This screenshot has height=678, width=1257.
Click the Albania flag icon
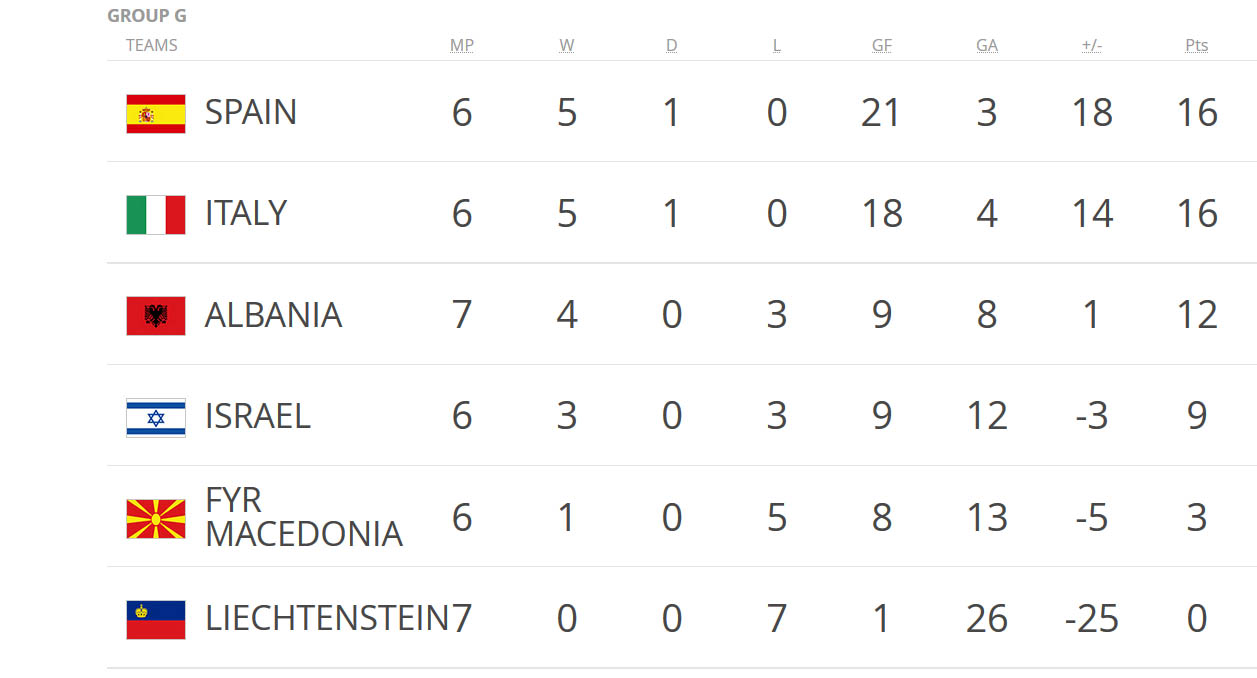point(156,315)
